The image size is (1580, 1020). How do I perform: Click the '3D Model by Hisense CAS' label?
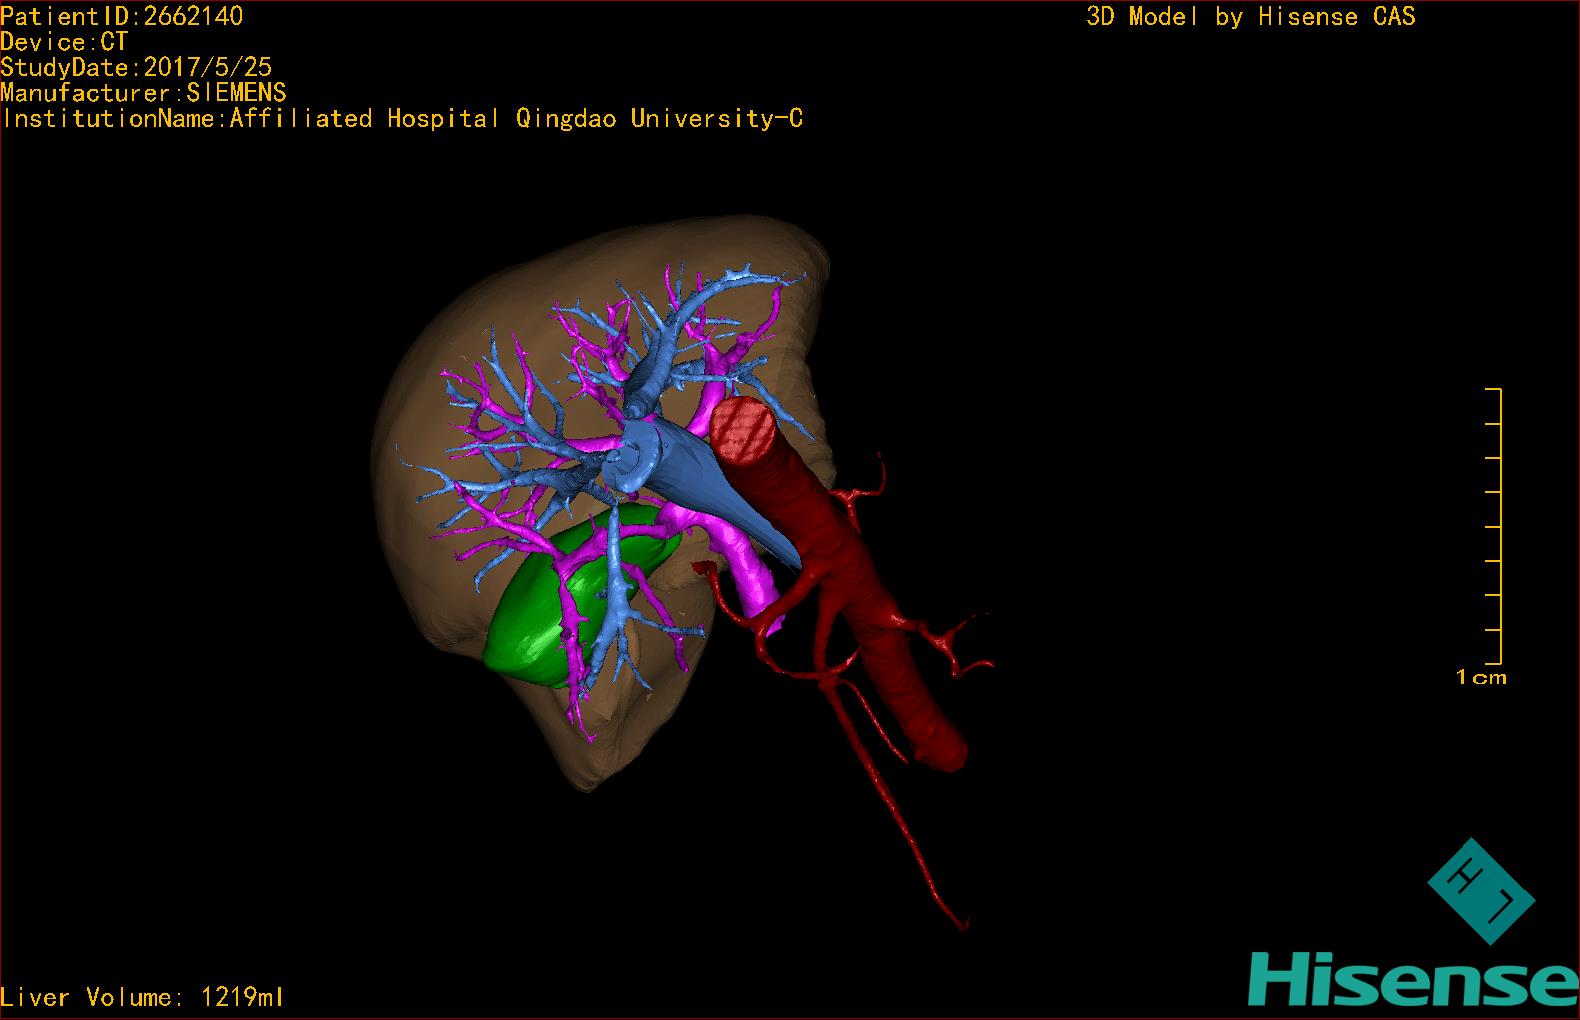(x=1251, y=16)
